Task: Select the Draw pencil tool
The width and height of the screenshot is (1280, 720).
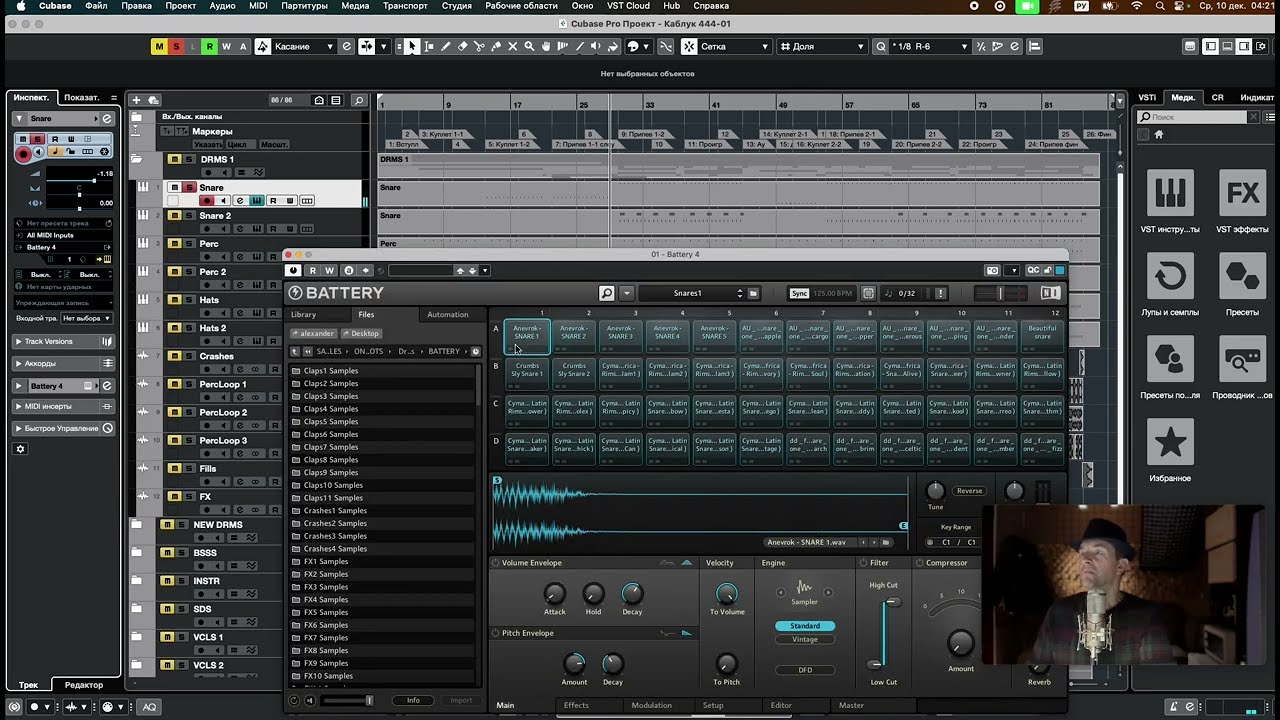Action: click(445, 46)
